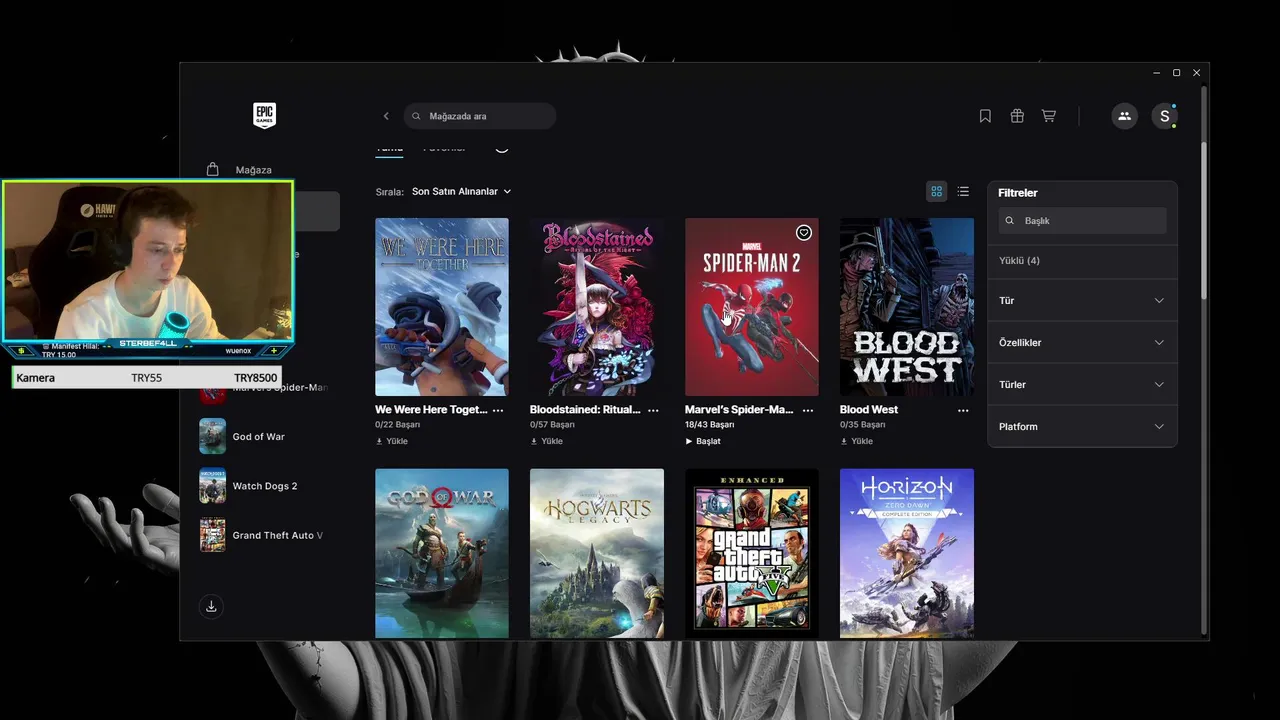Expand the Platform filter

pyautogui.click(x=1082, y=426)
